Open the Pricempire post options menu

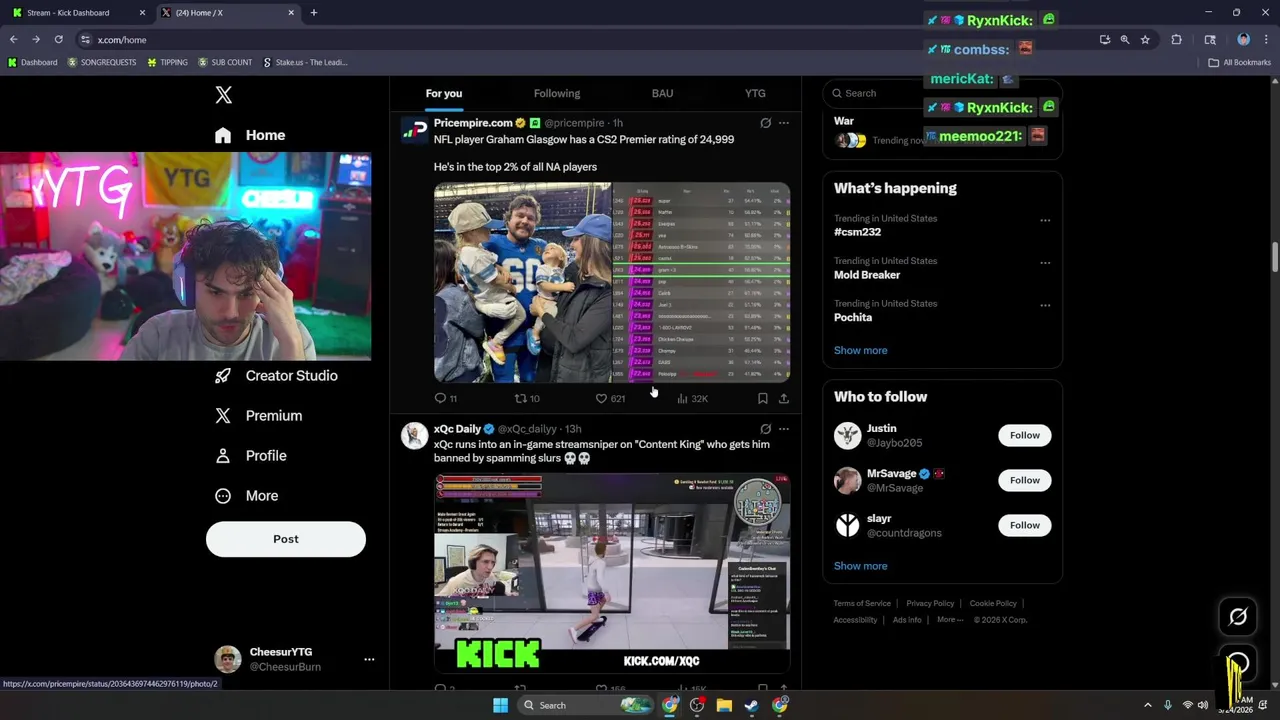click(x=784, y=123)
